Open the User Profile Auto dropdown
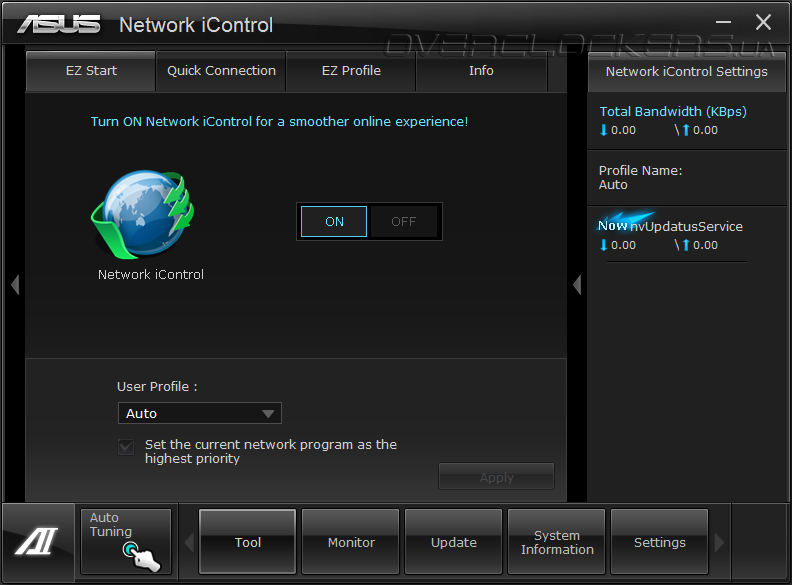792x585 pixels. click(200, 413)
